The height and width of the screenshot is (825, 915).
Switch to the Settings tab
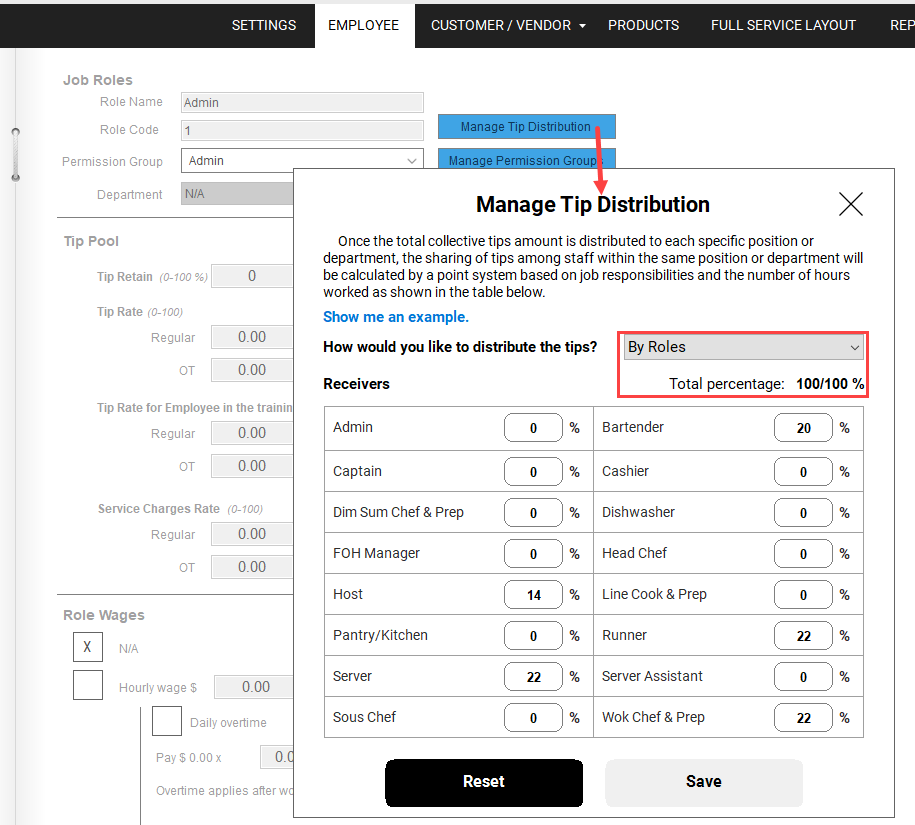point(264,25)
